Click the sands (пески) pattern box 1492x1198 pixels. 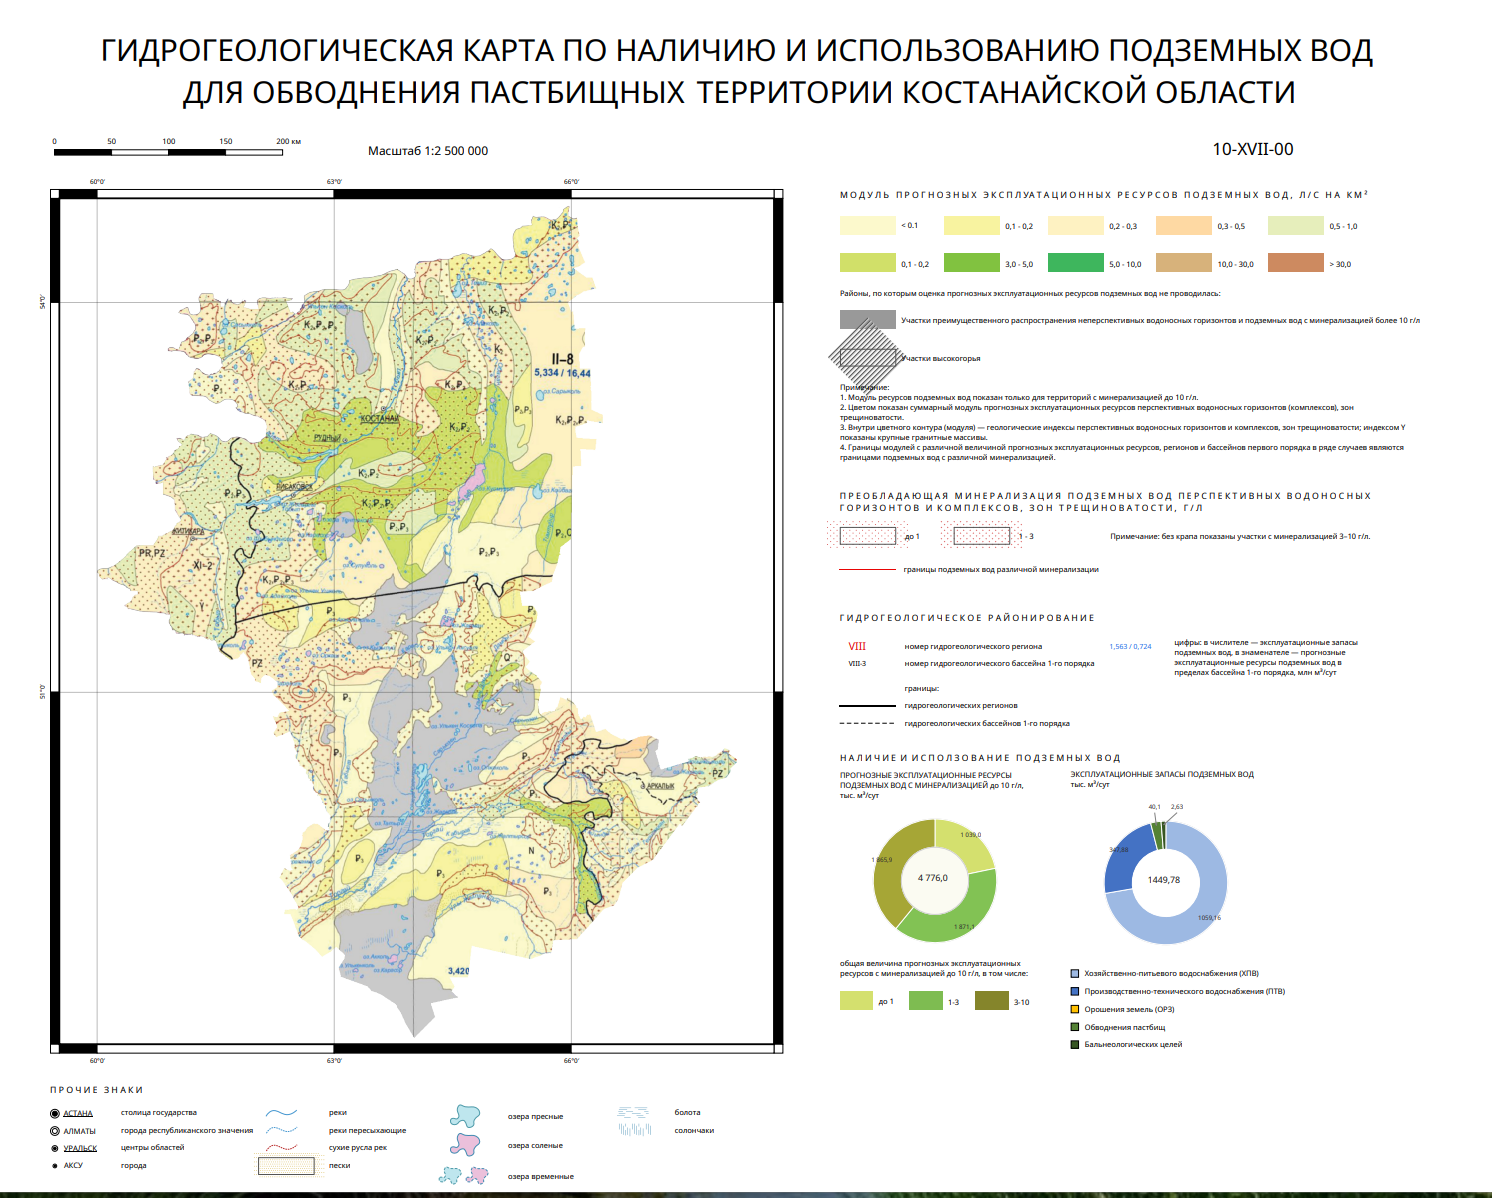286,1165
